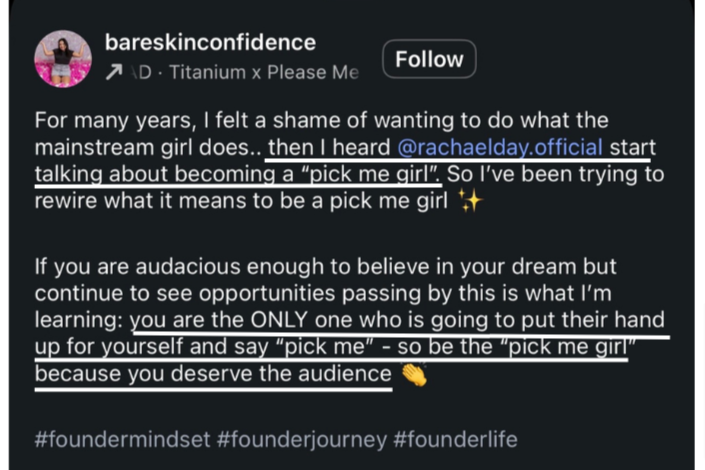Viewport: 705px width, 470px height.
Task: Open the #foundermindset hashtag
Action: point(122,439)
